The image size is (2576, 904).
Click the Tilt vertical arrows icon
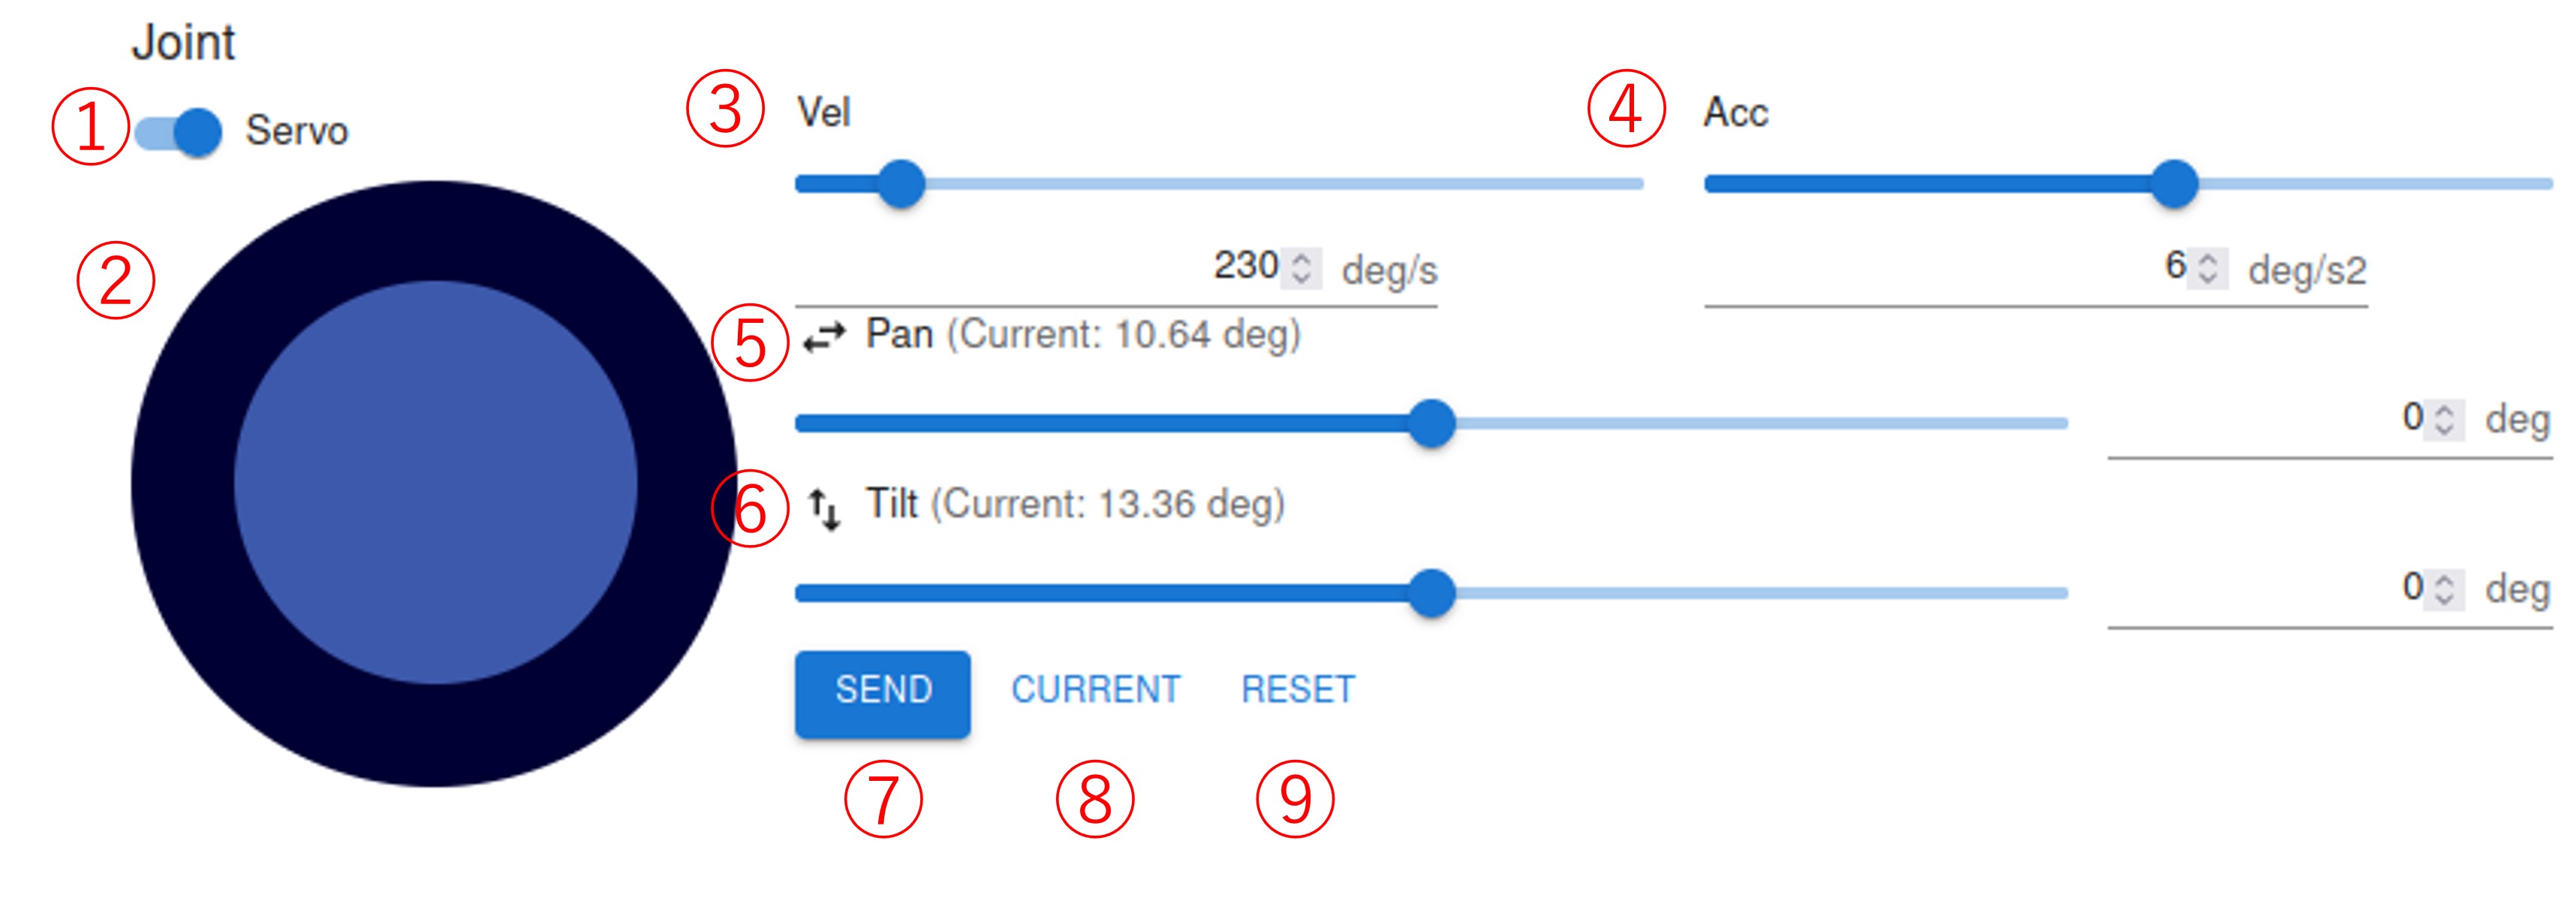click(x=824, y=508)
